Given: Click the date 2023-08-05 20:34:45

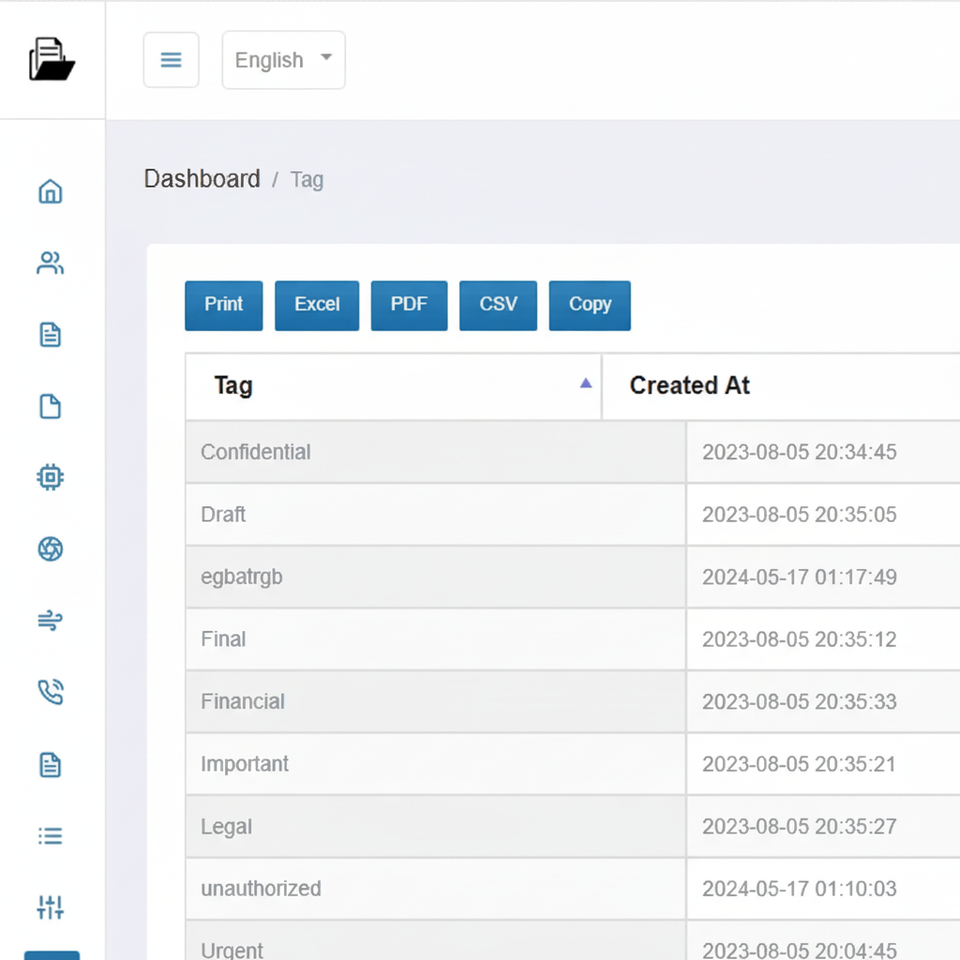Looking at the screenshot, I should pos(799,452).
